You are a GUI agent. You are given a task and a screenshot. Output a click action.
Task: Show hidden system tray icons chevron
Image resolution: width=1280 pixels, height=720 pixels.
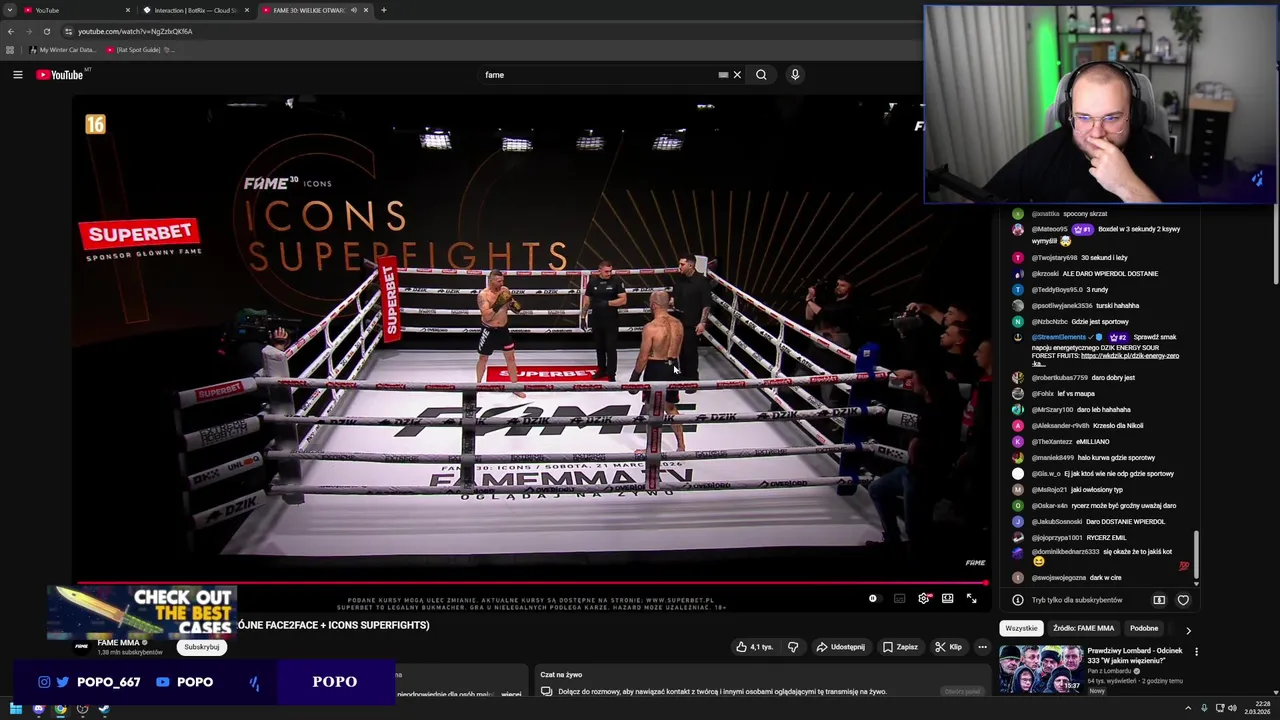tap(1188, 709)
